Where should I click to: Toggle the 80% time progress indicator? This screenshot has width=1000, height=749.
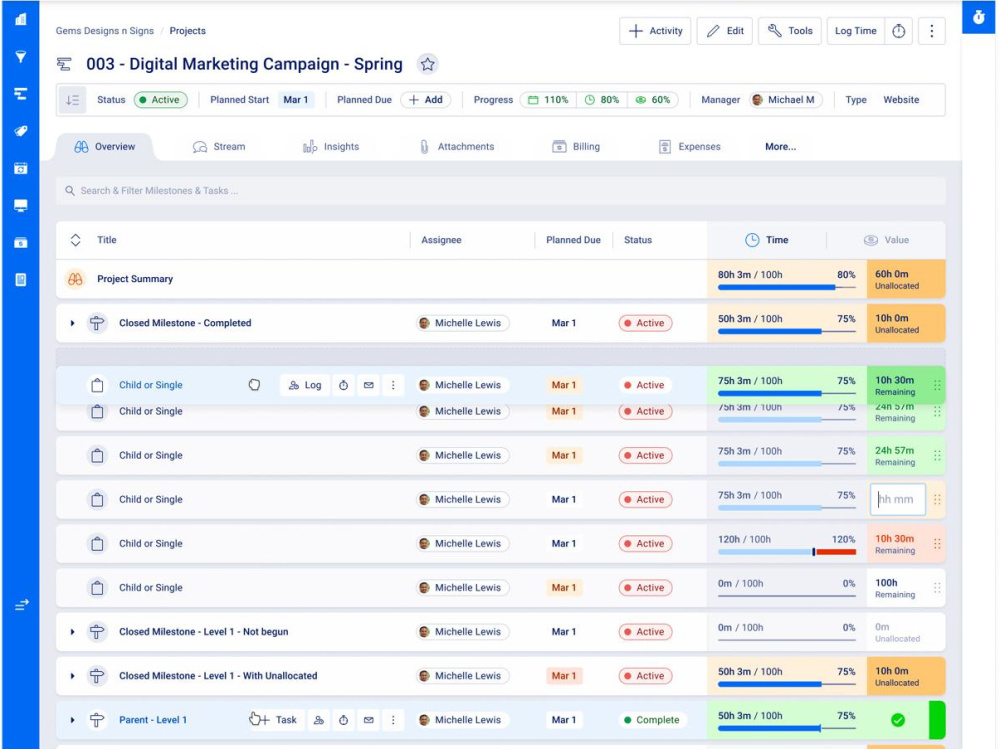point(602,100)
